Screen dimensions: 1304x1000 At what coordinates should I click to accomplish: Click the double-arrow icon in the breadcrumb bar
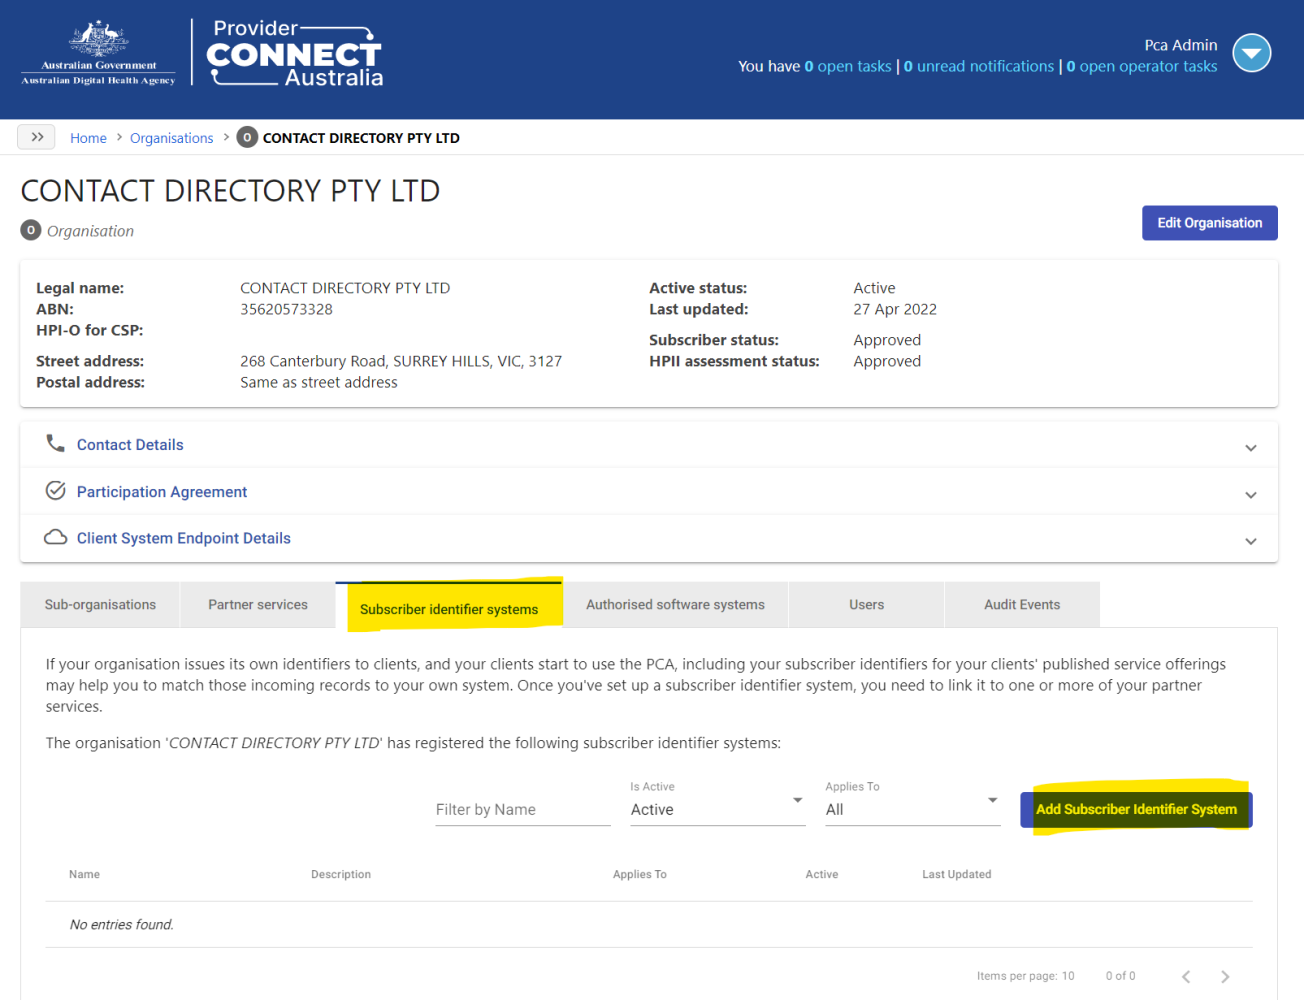point(36,137)
